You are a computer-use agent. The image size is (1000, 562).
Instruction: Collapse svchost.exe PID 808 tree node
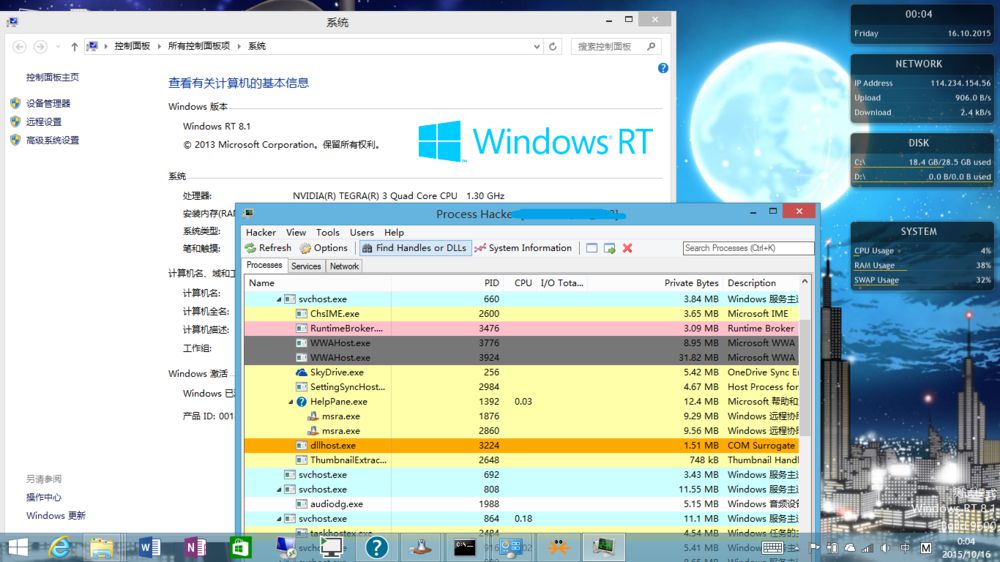[279, 490]
